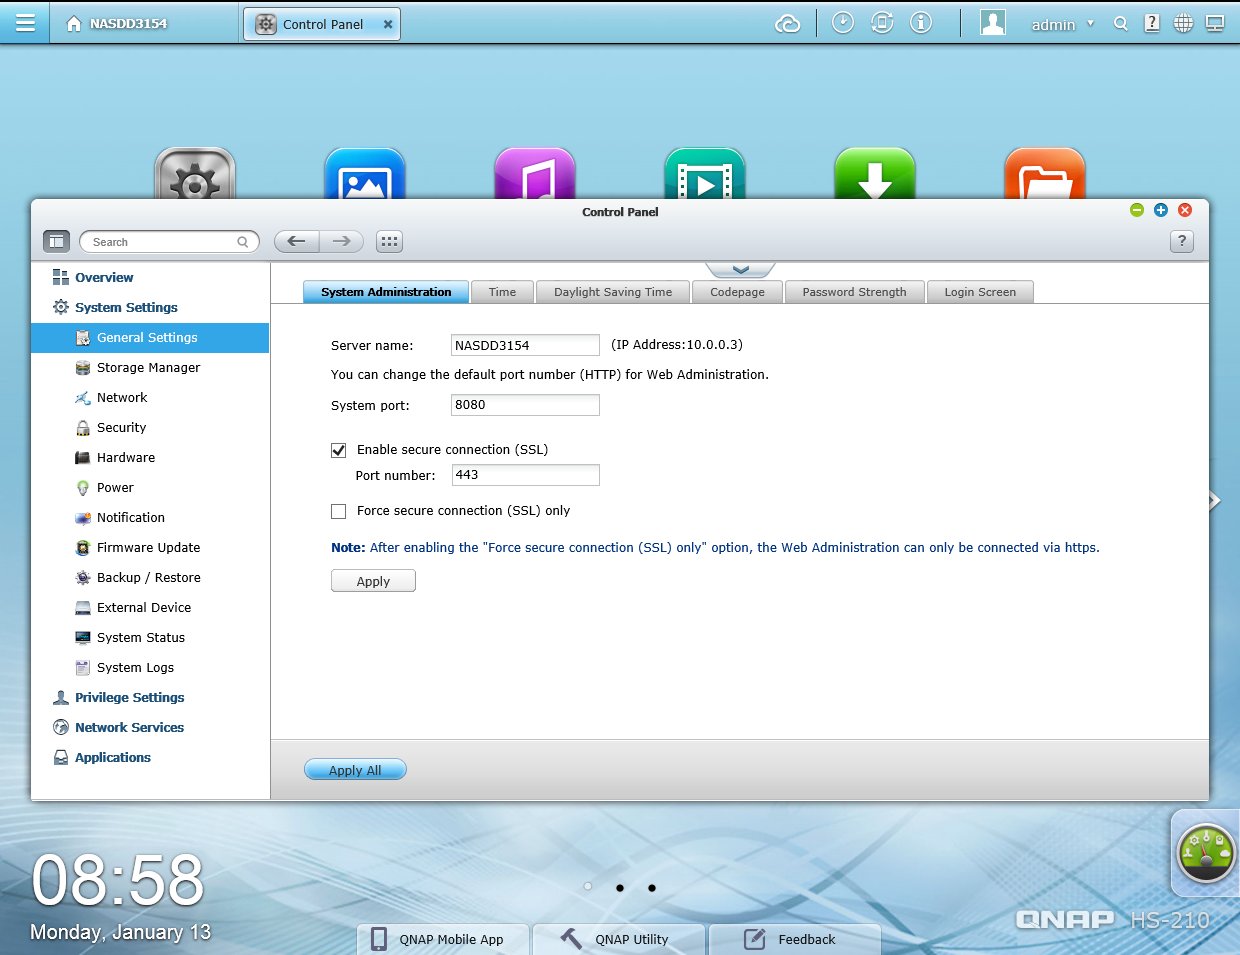
Task: Open Firmware Update page
Action: click(x=150, y=548)
